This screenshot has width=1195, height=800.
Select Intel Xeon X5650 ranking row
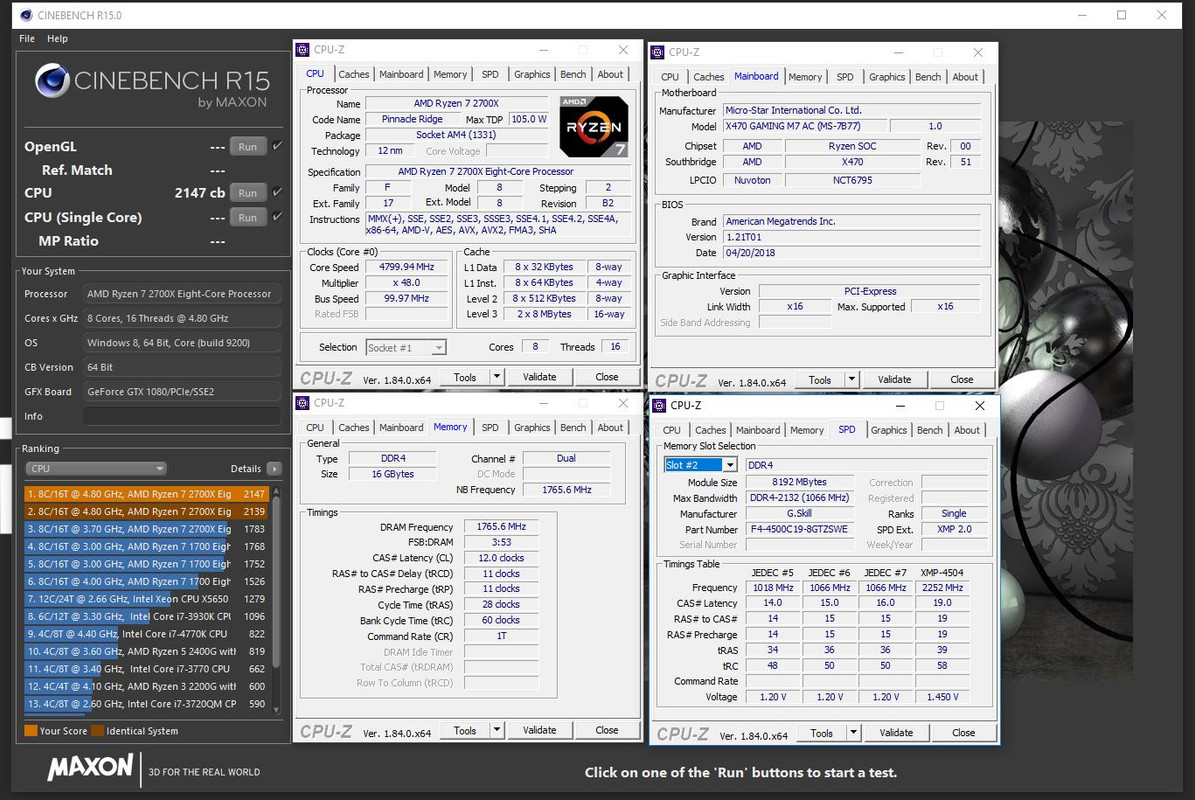tap(146, 599)
